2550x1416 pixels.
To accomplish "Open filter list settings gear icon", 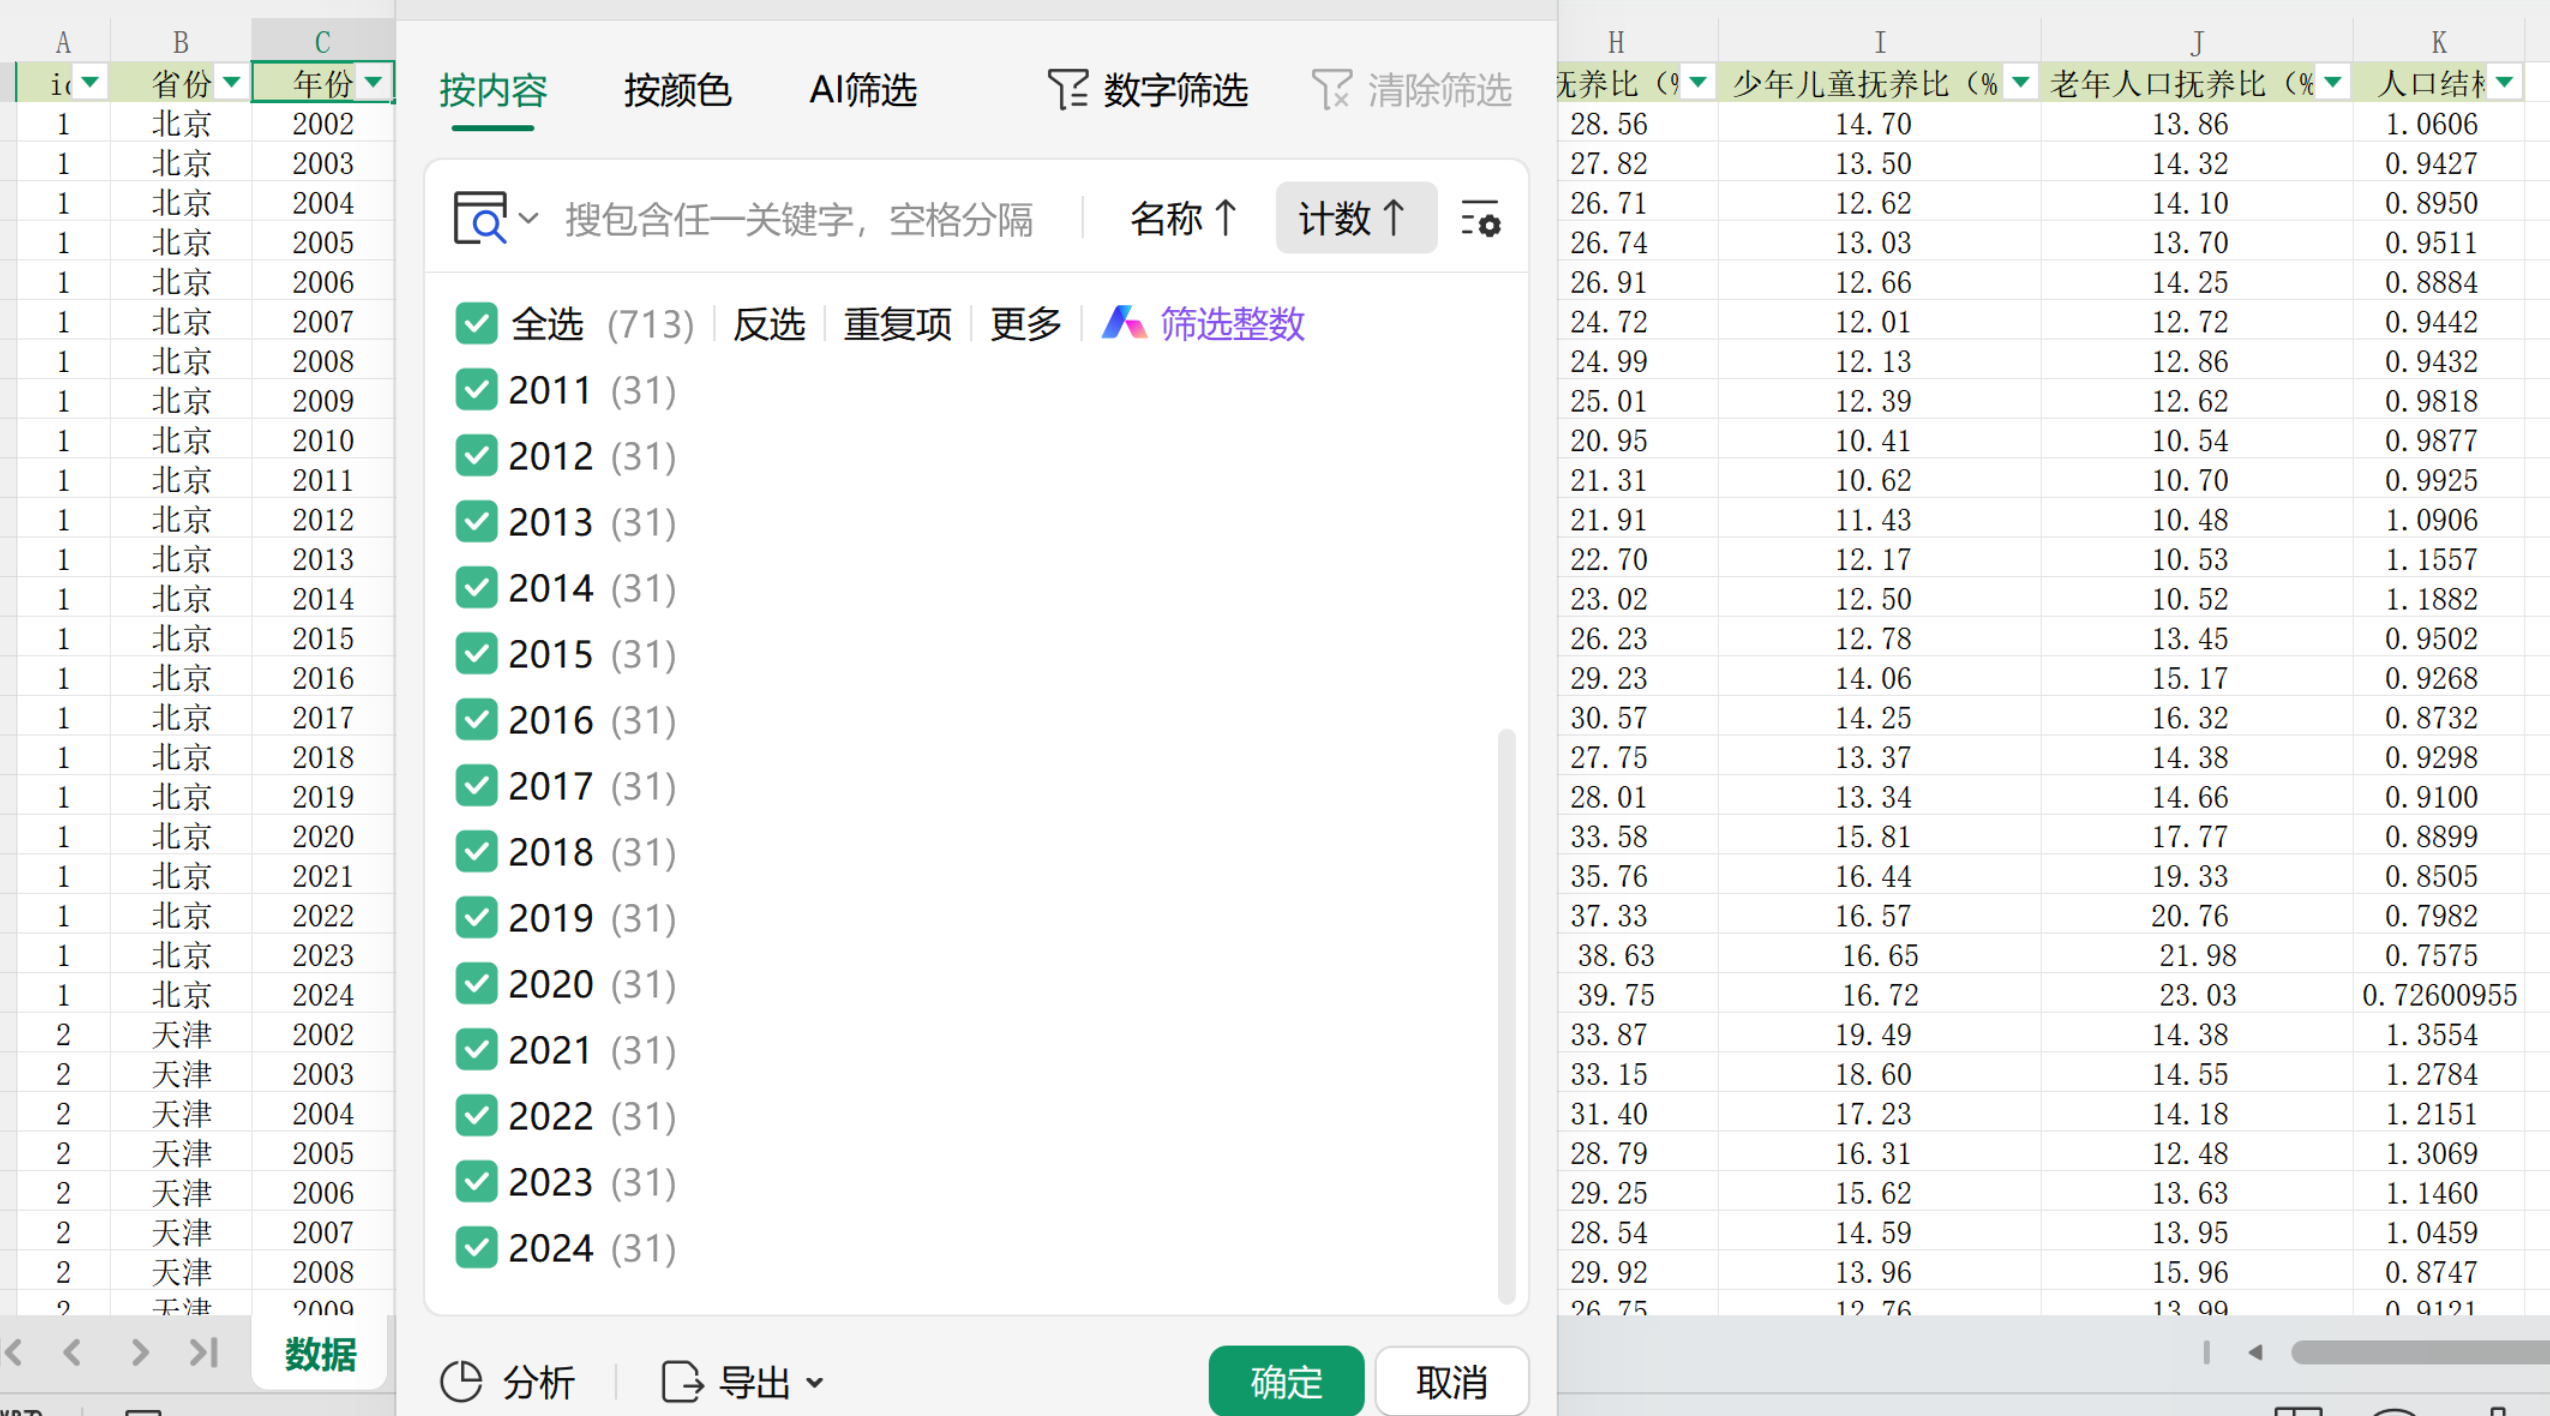I will pyautogui.click(x=1480, y=219).
